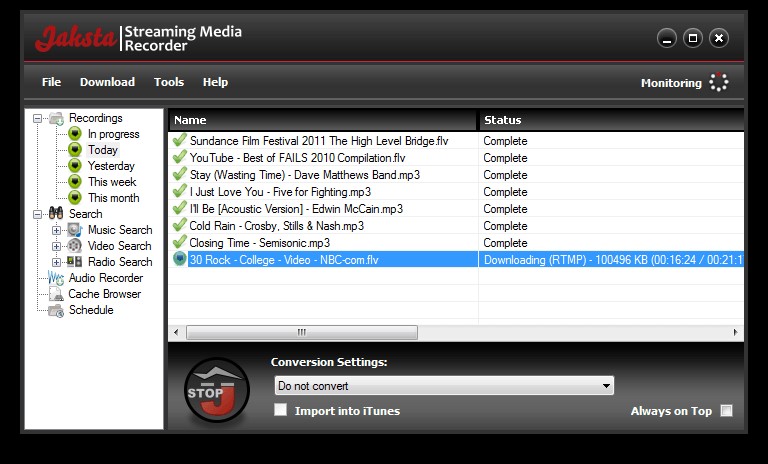The image size is (768, 464).
Task: Click the Audio Recorder icon in sidebar
Action: [x=56, y=278]
